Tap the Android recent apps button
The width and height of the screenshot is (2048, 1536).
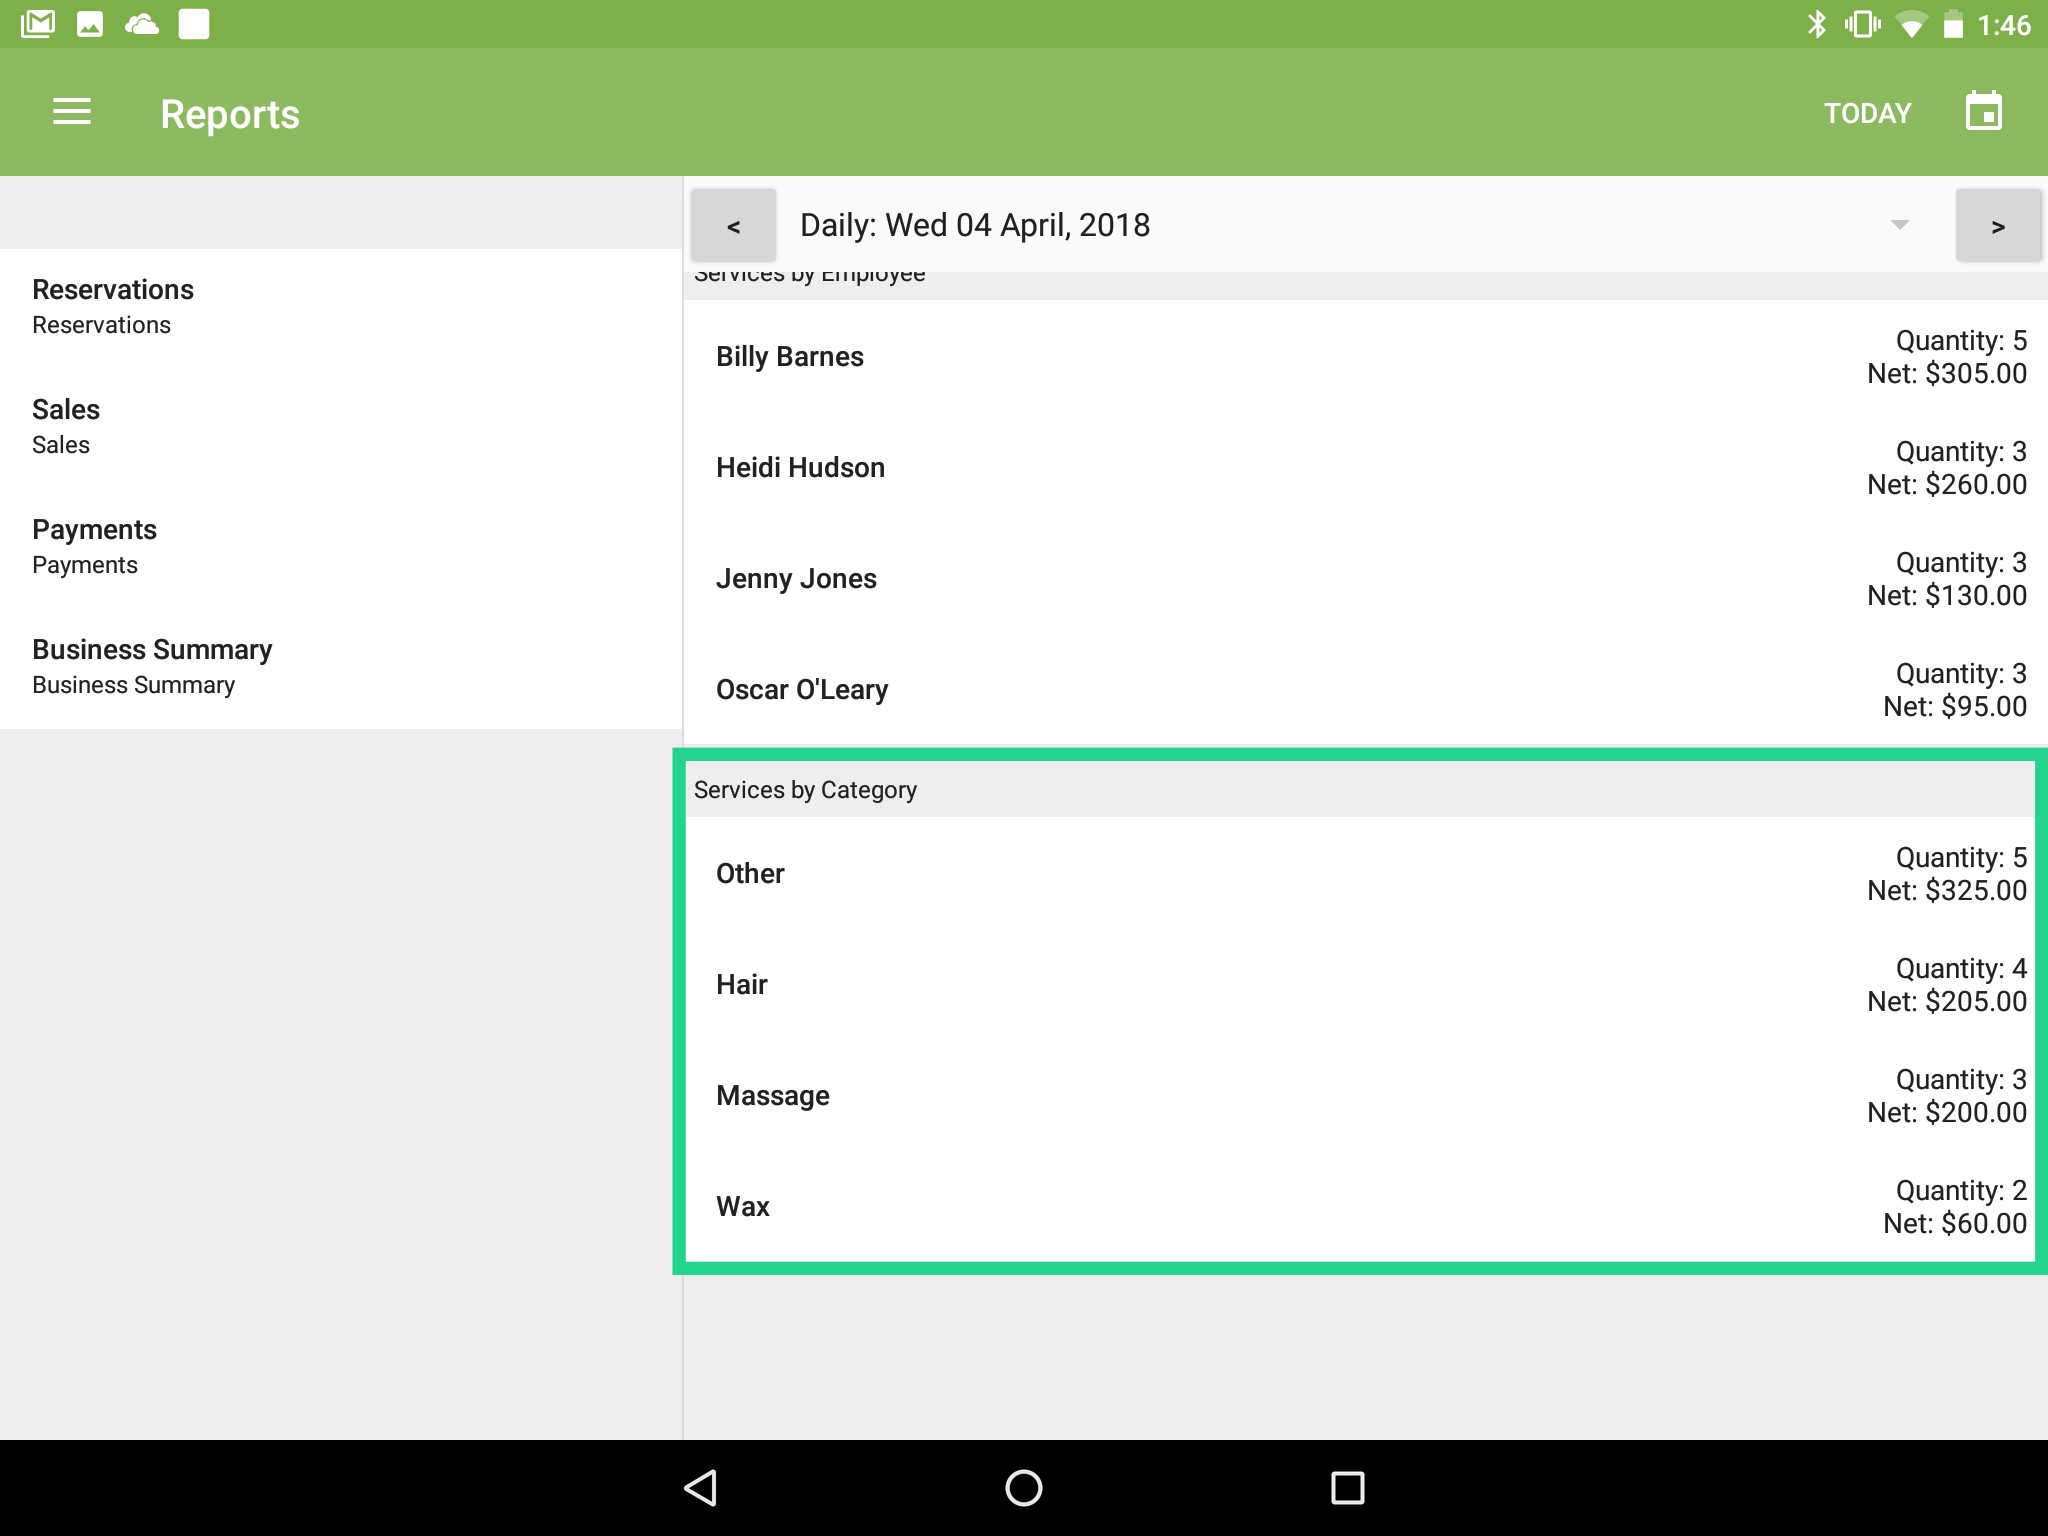click(x=1347, y=1487)
